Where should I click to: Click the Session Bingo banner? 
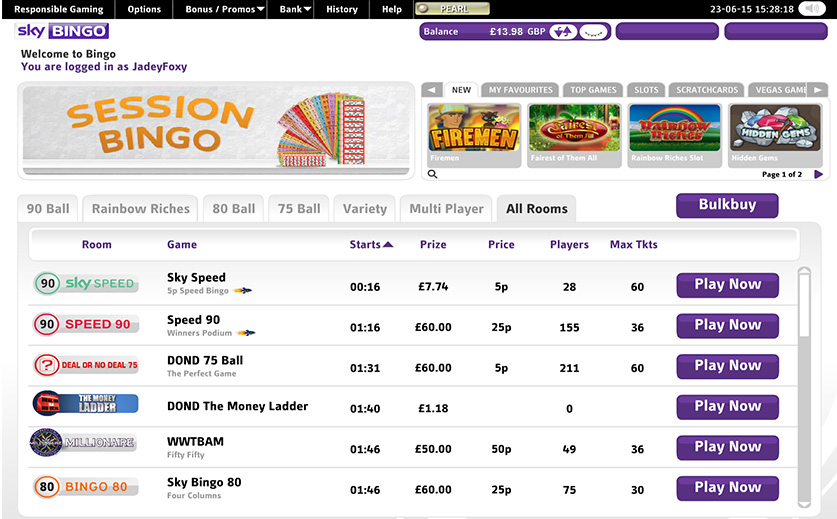(x=216, y=131)
